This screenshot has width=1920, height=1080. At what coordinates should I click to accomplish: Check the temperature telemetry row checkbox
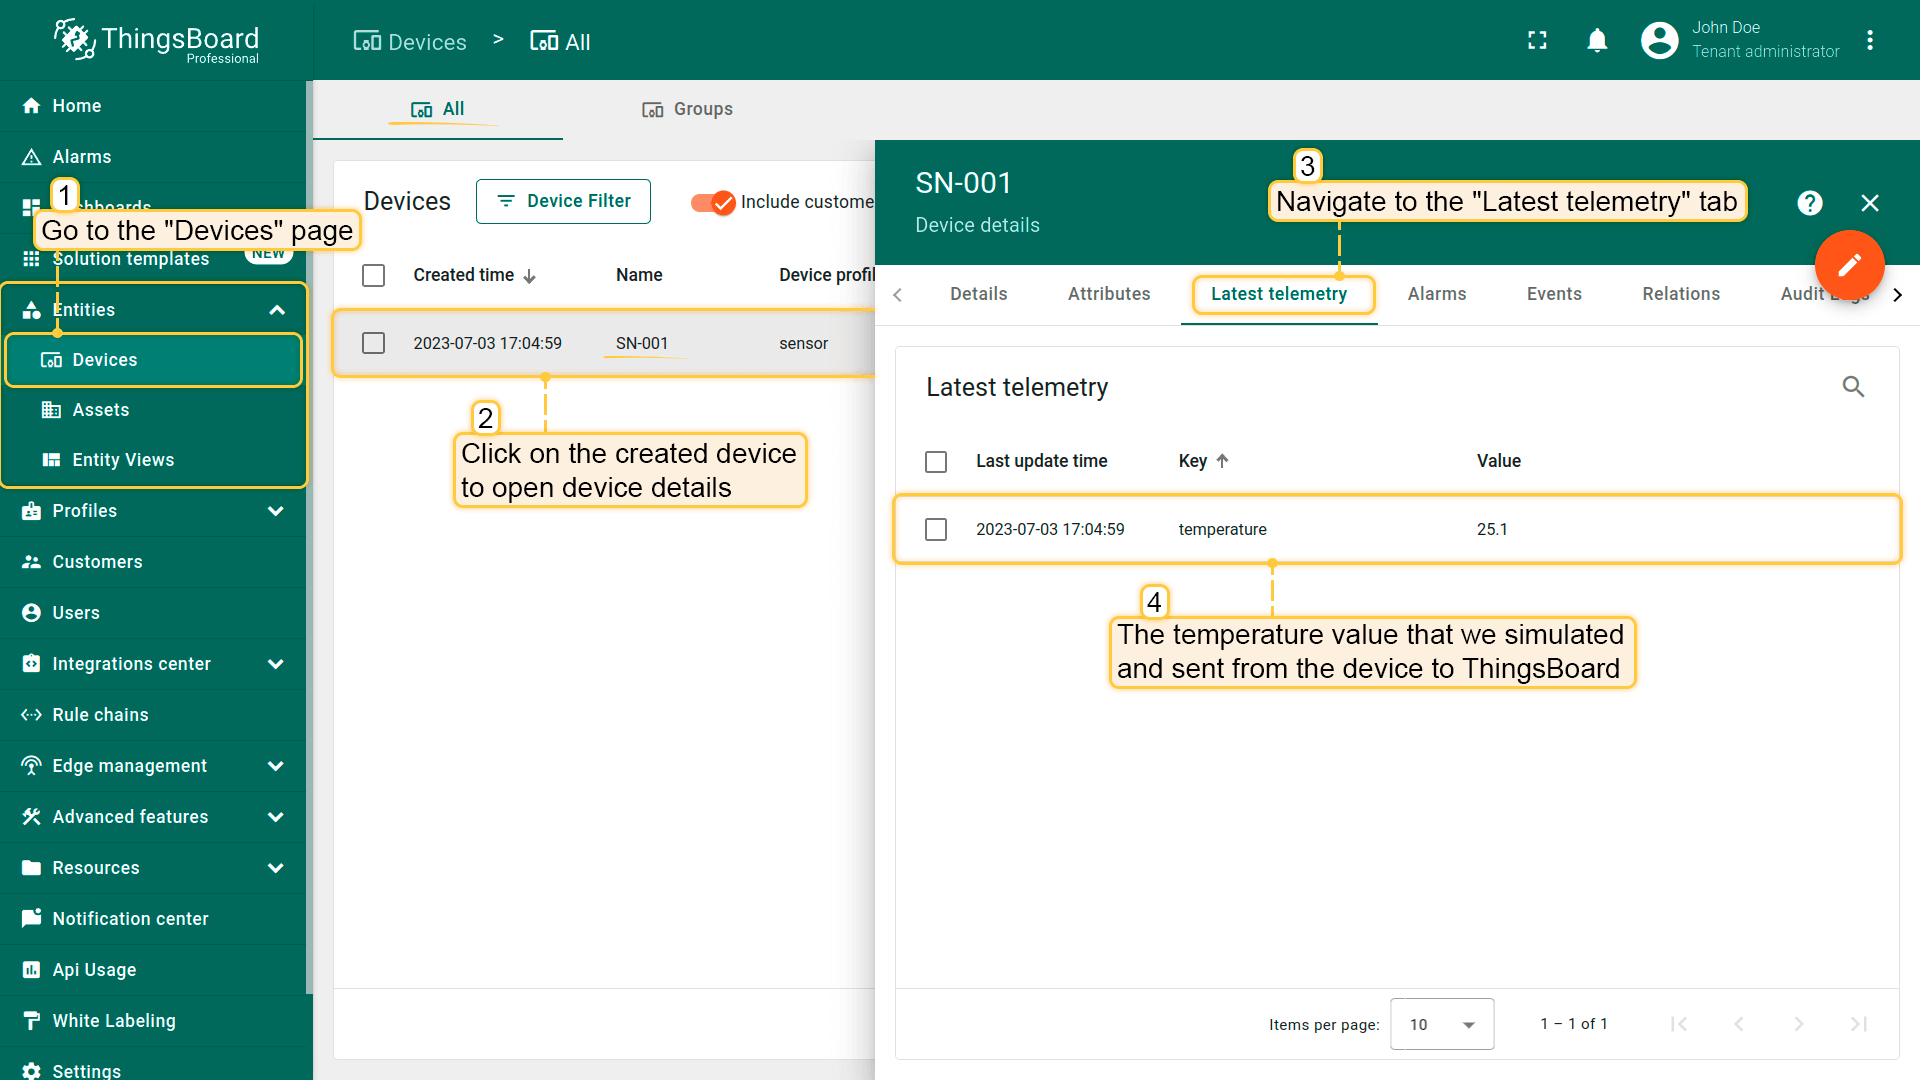(936, 529)
